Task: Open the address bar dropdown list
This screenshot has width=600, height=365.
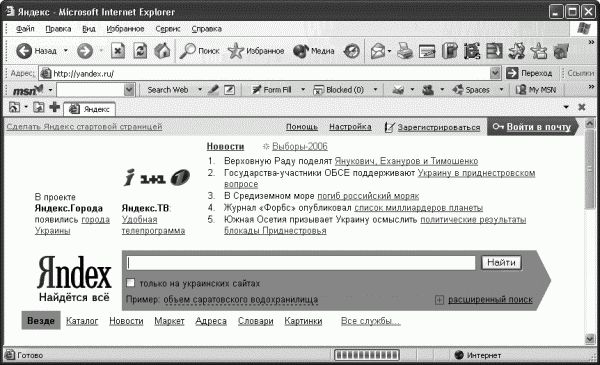Action: click(x=495, y=73)
